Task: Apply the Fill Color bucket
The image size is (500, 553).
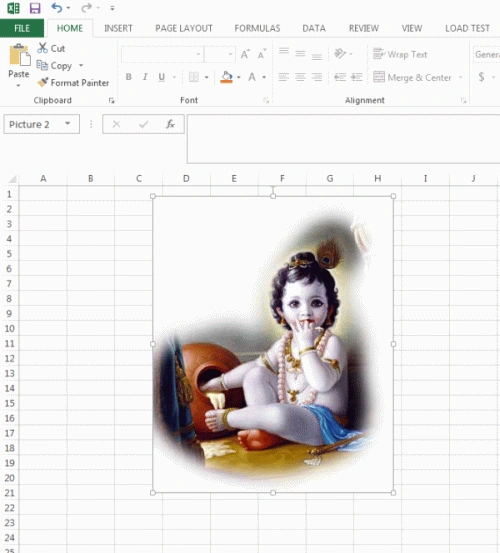Action: tap(226, 77)
